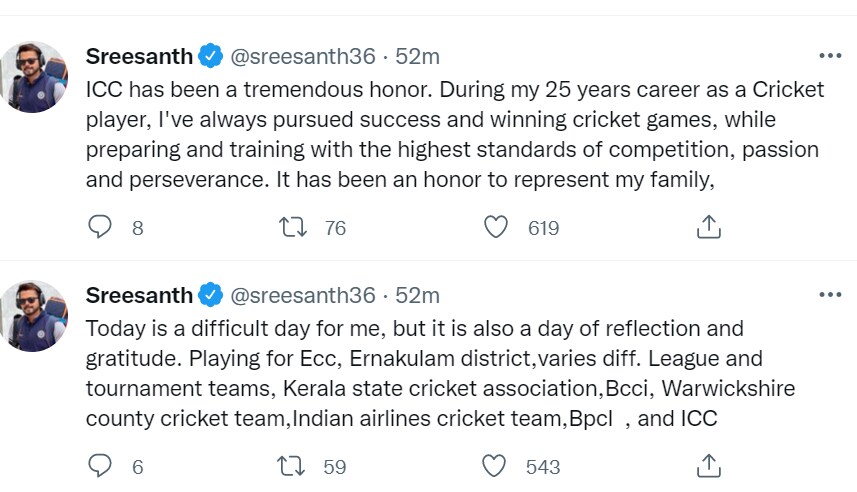Reply to the 'Today is a difficult day' tweet
Viewport: 857px width, 492px height.
point(100,466)
